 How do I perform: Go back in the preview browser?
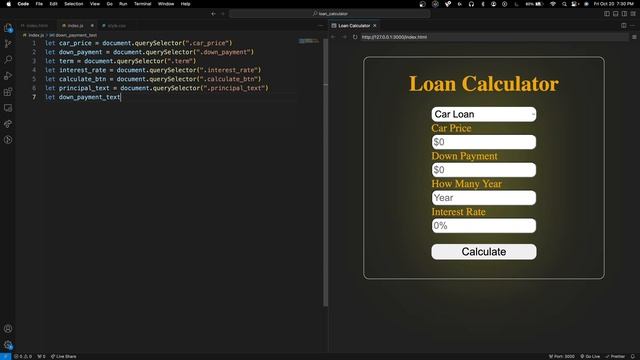[333, 37]
